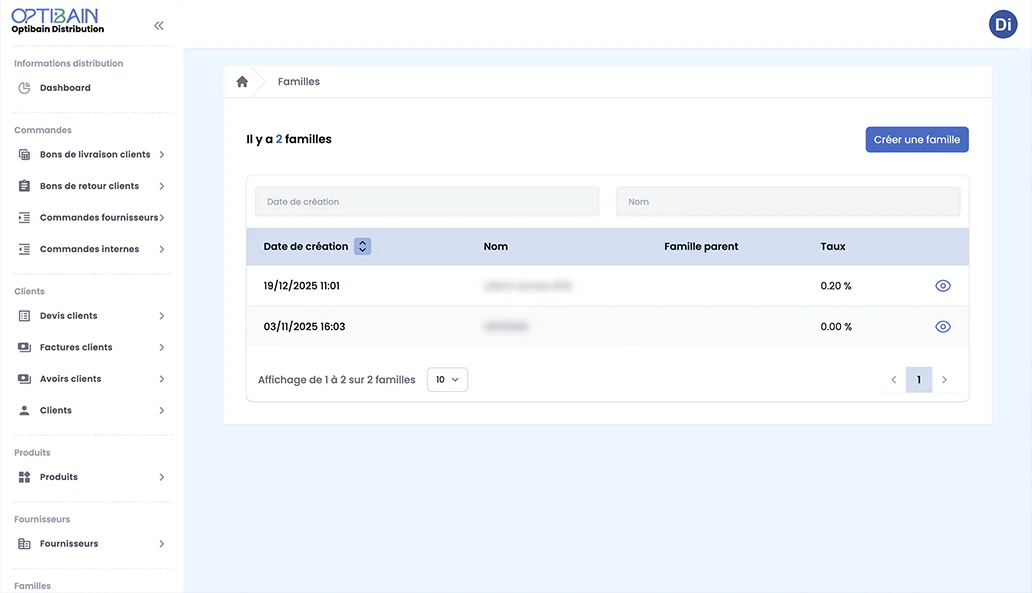Go home via breadcrumb house icon
The width and height of the screenshot is (1032, 593).
pos(242,82)
